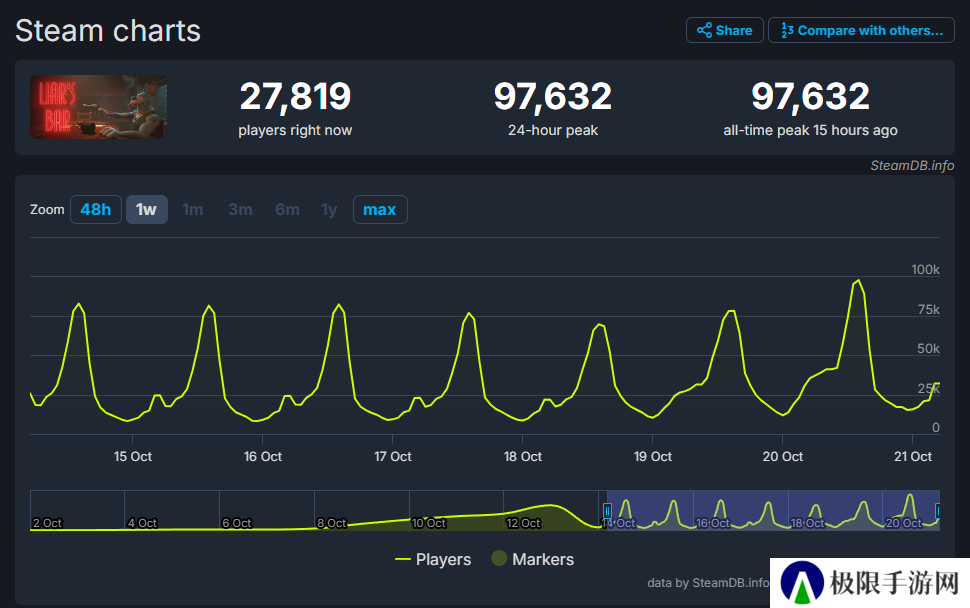The height and width of the screenshot is (608, 970).
Task: Click the Share button
Action: pos(724,30)
